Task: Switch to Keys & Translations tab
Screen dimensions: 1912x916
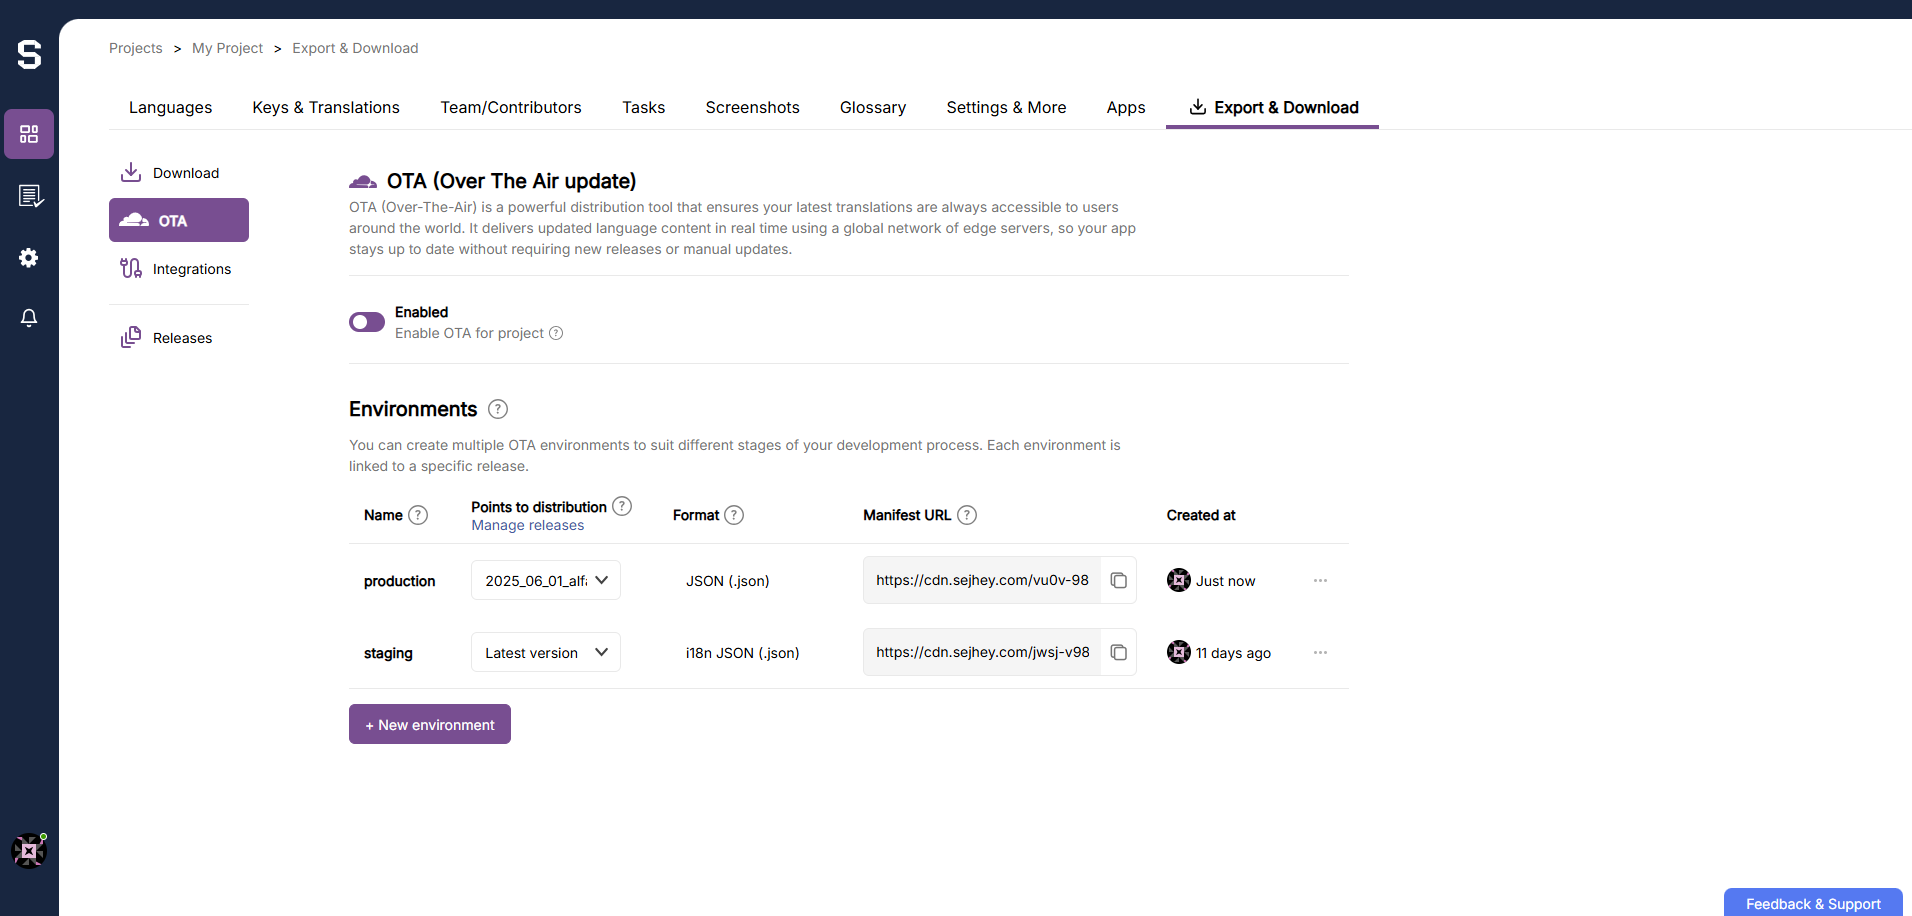Action: 326,107
